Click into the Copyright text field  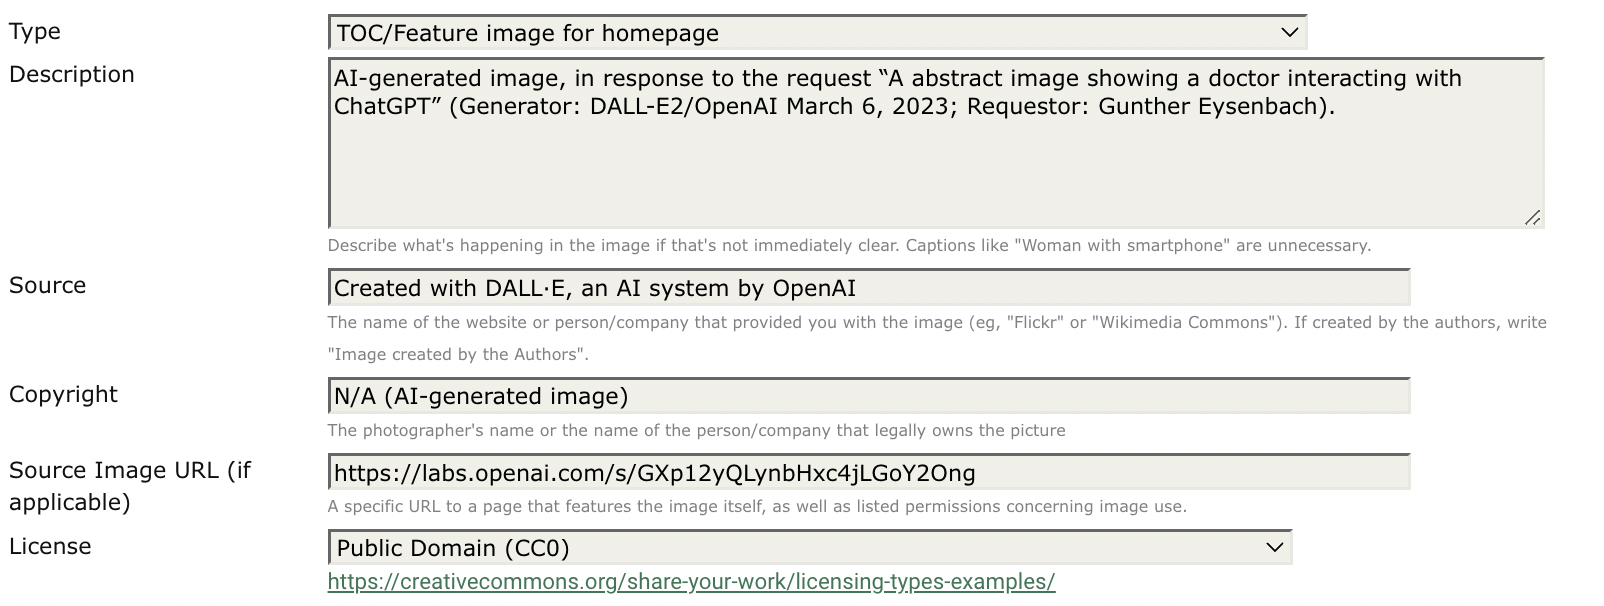(868, 396)
